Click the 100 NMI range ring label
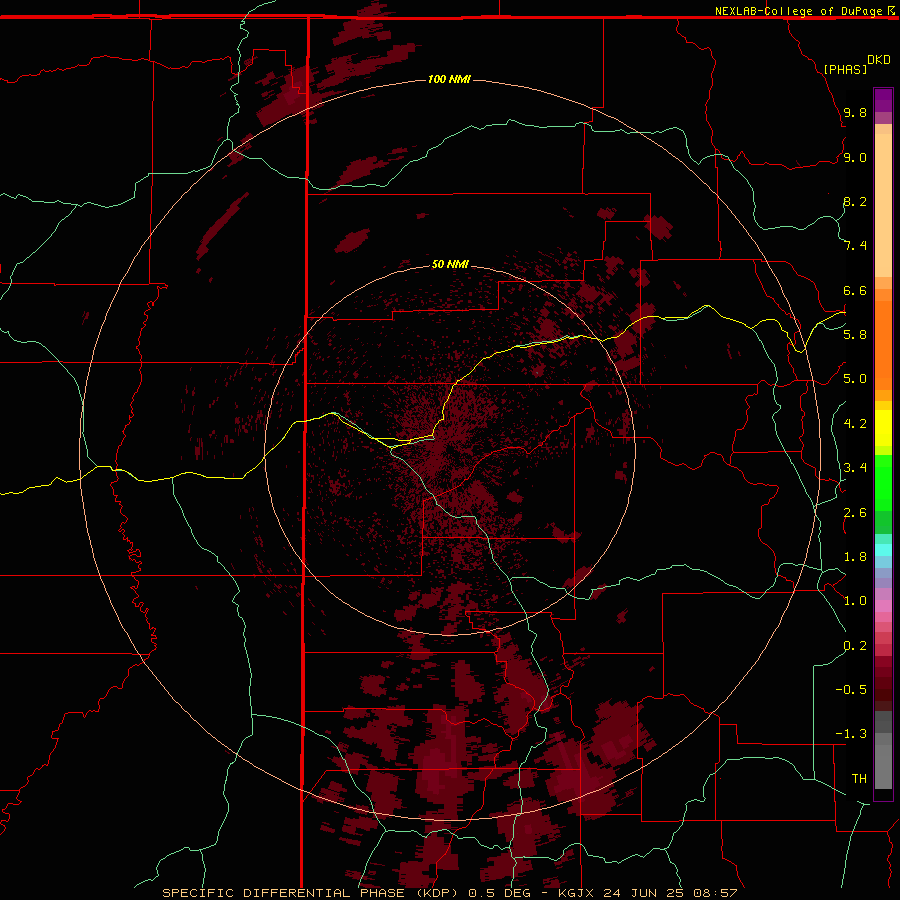Screen dimensions: 900x900 pos(449,79)
